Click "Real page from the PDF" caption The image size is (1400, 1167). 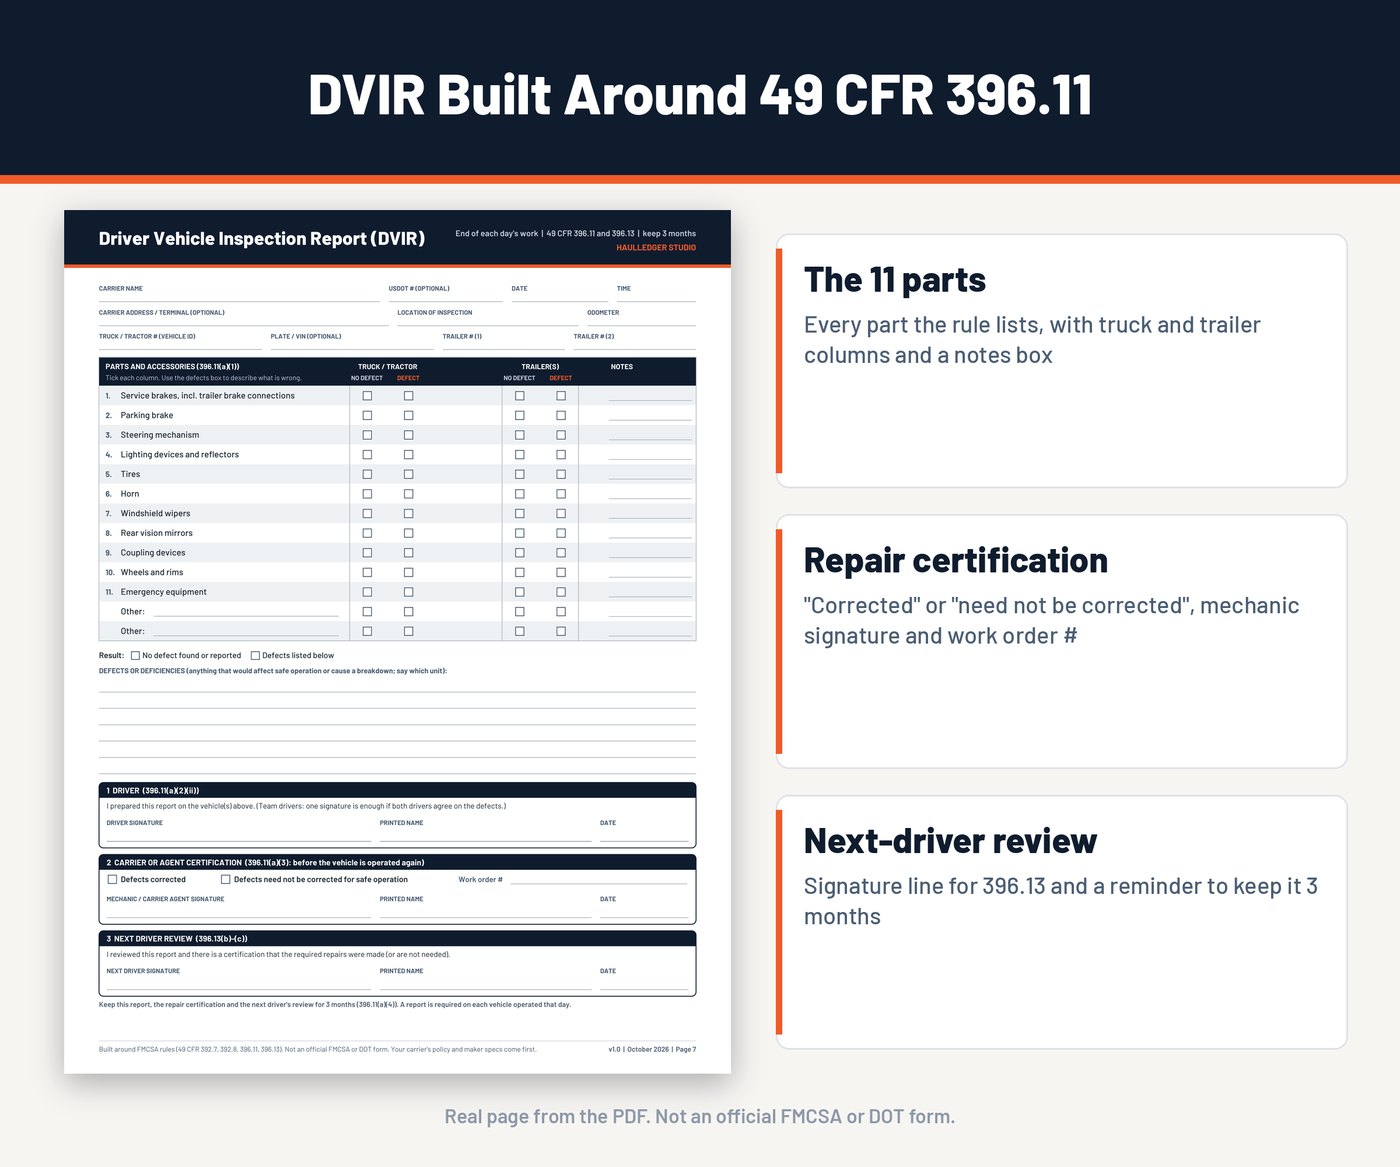point(700,1117)
